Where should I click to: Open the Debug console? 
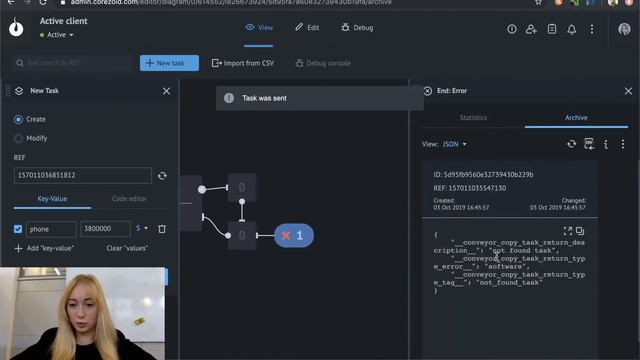coord(323,63)
